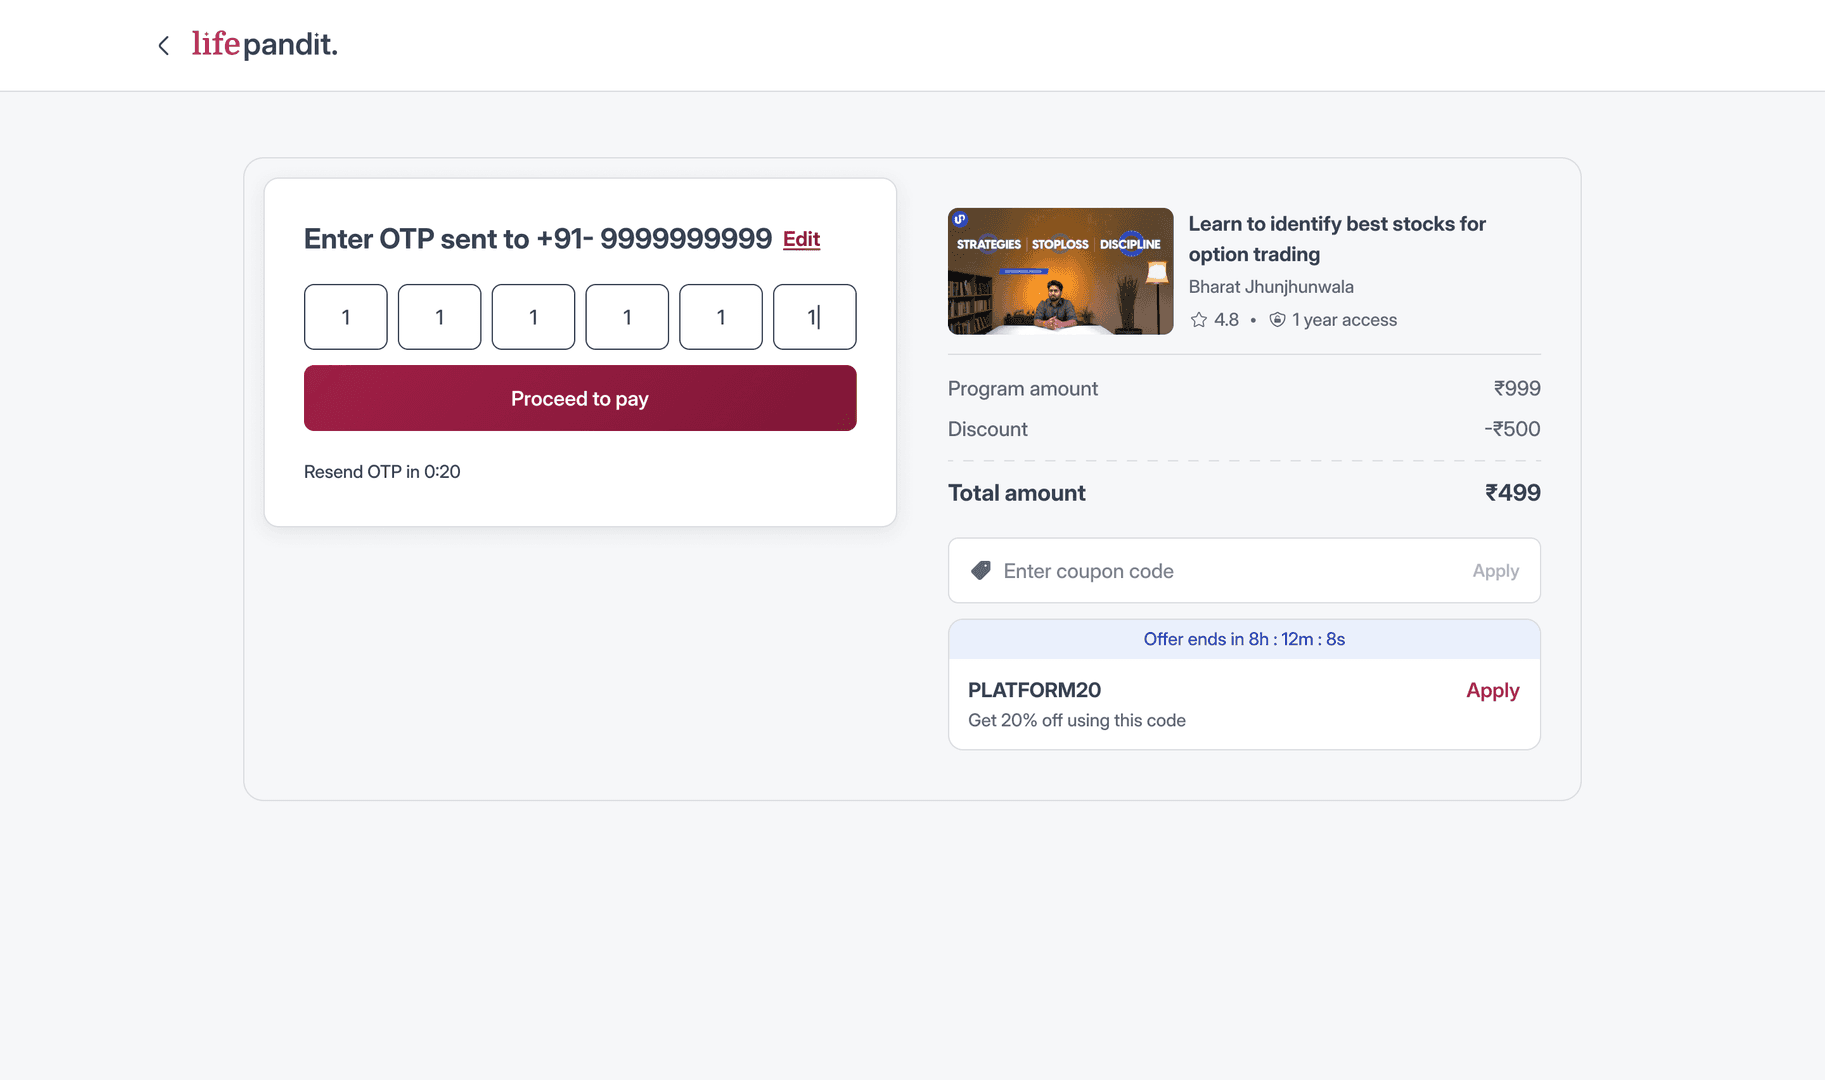Click the option trading course title

[1336, 239]
